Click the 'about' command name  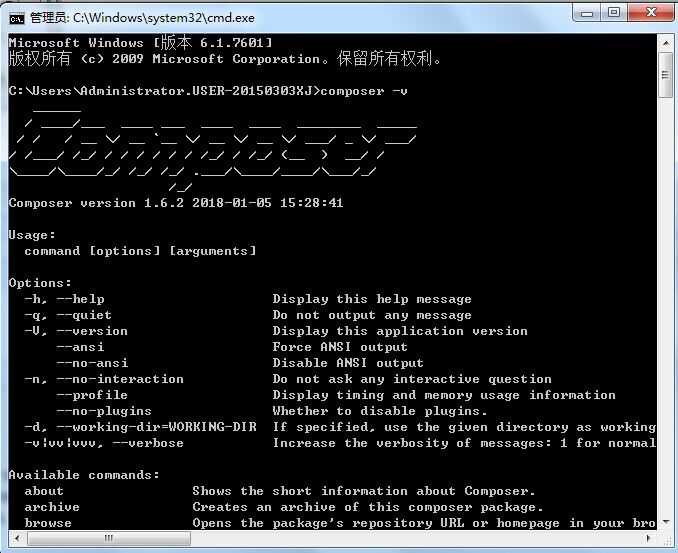click(44, 491)
